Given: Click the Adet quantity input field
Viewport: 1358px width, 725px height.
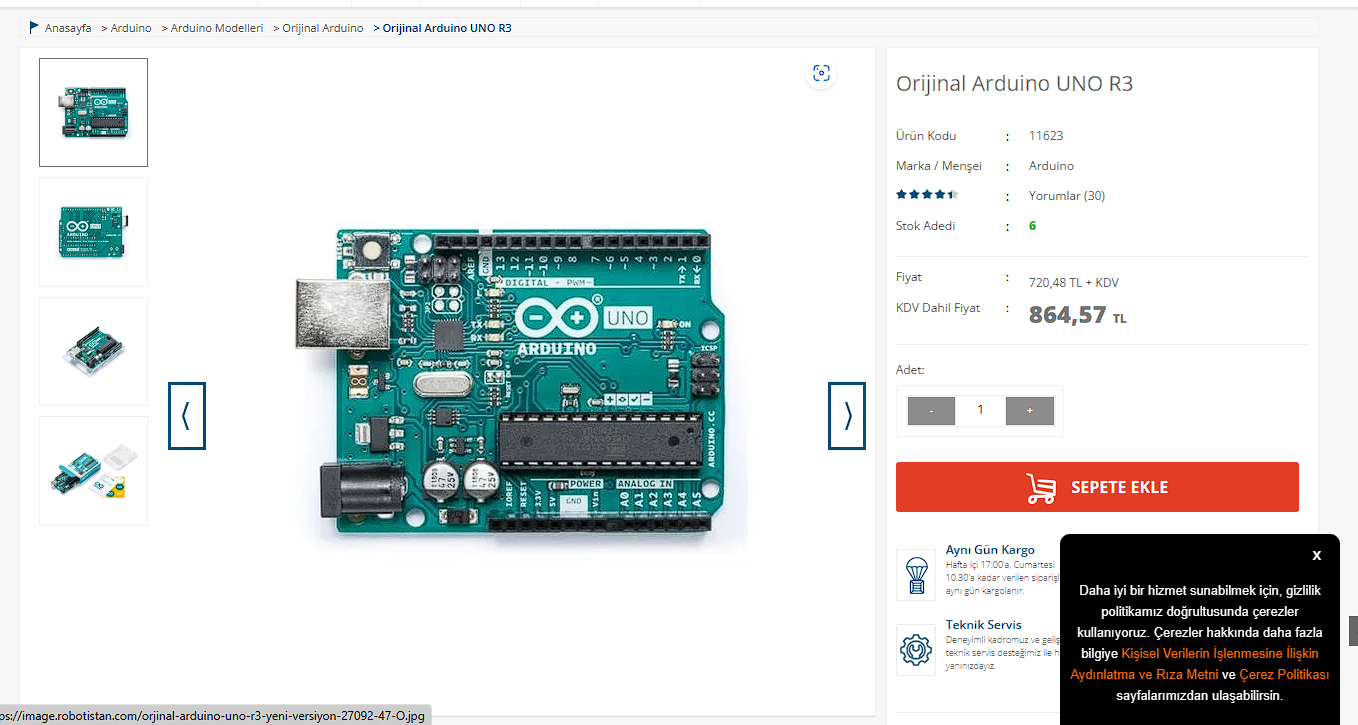Looking at the screenshot, I should point(980,410).
